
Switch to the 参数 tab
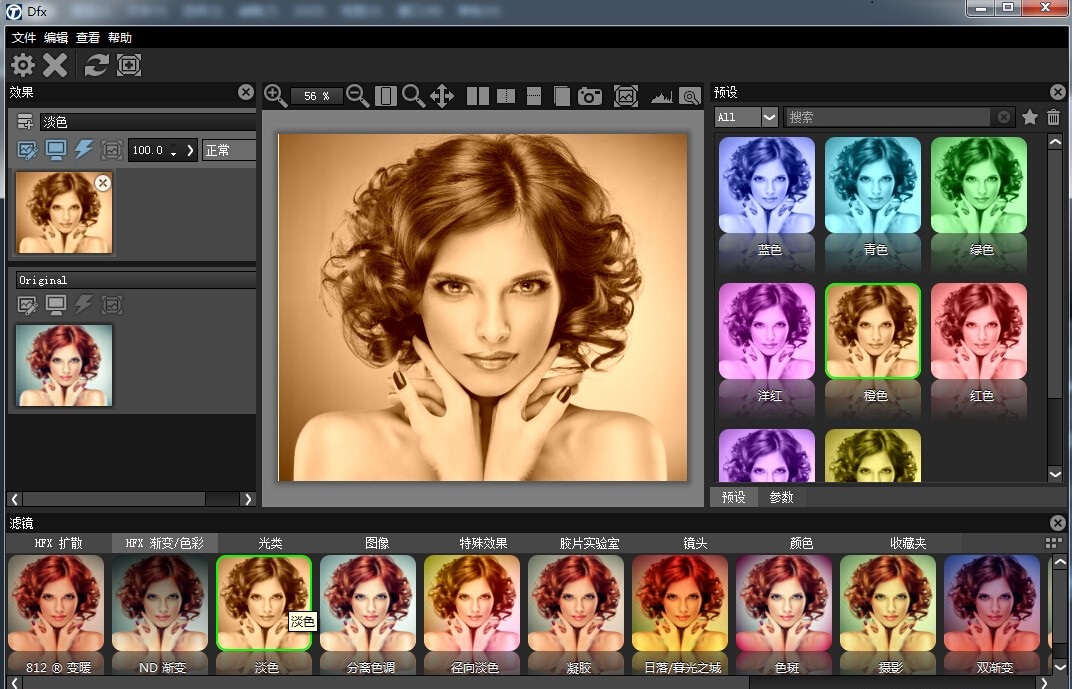[781, 497]
